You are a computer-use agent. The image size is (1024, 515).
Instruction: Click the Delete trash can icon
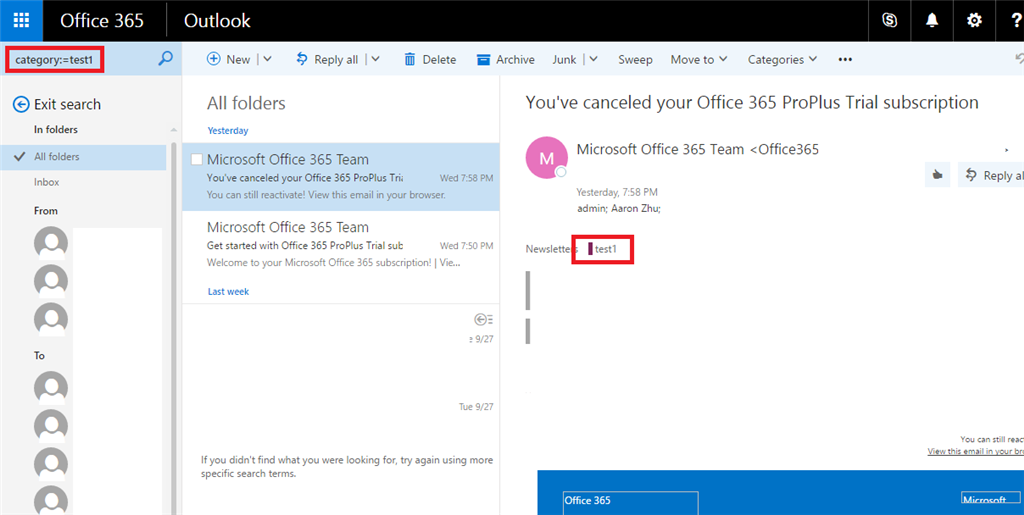(x=410, y=59)
